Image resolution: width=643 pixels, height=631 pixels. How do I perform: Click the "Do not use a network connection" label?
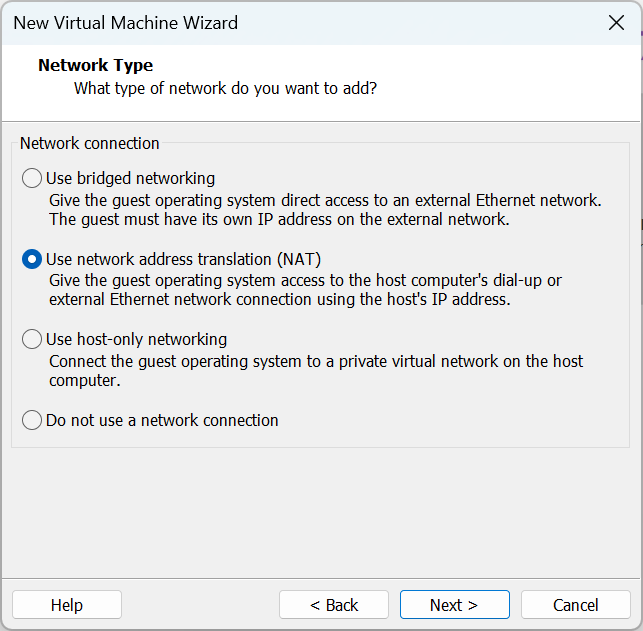[162, 421]
